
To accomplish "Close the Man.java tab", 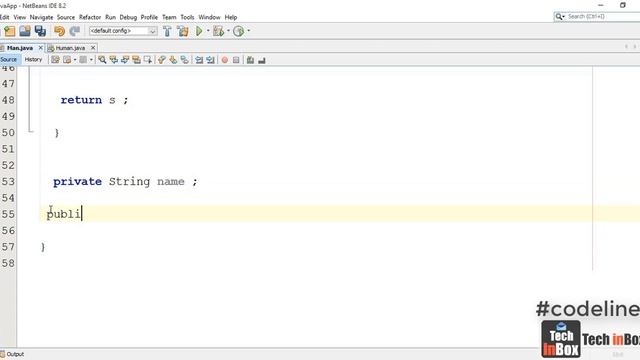I will 40,48.
